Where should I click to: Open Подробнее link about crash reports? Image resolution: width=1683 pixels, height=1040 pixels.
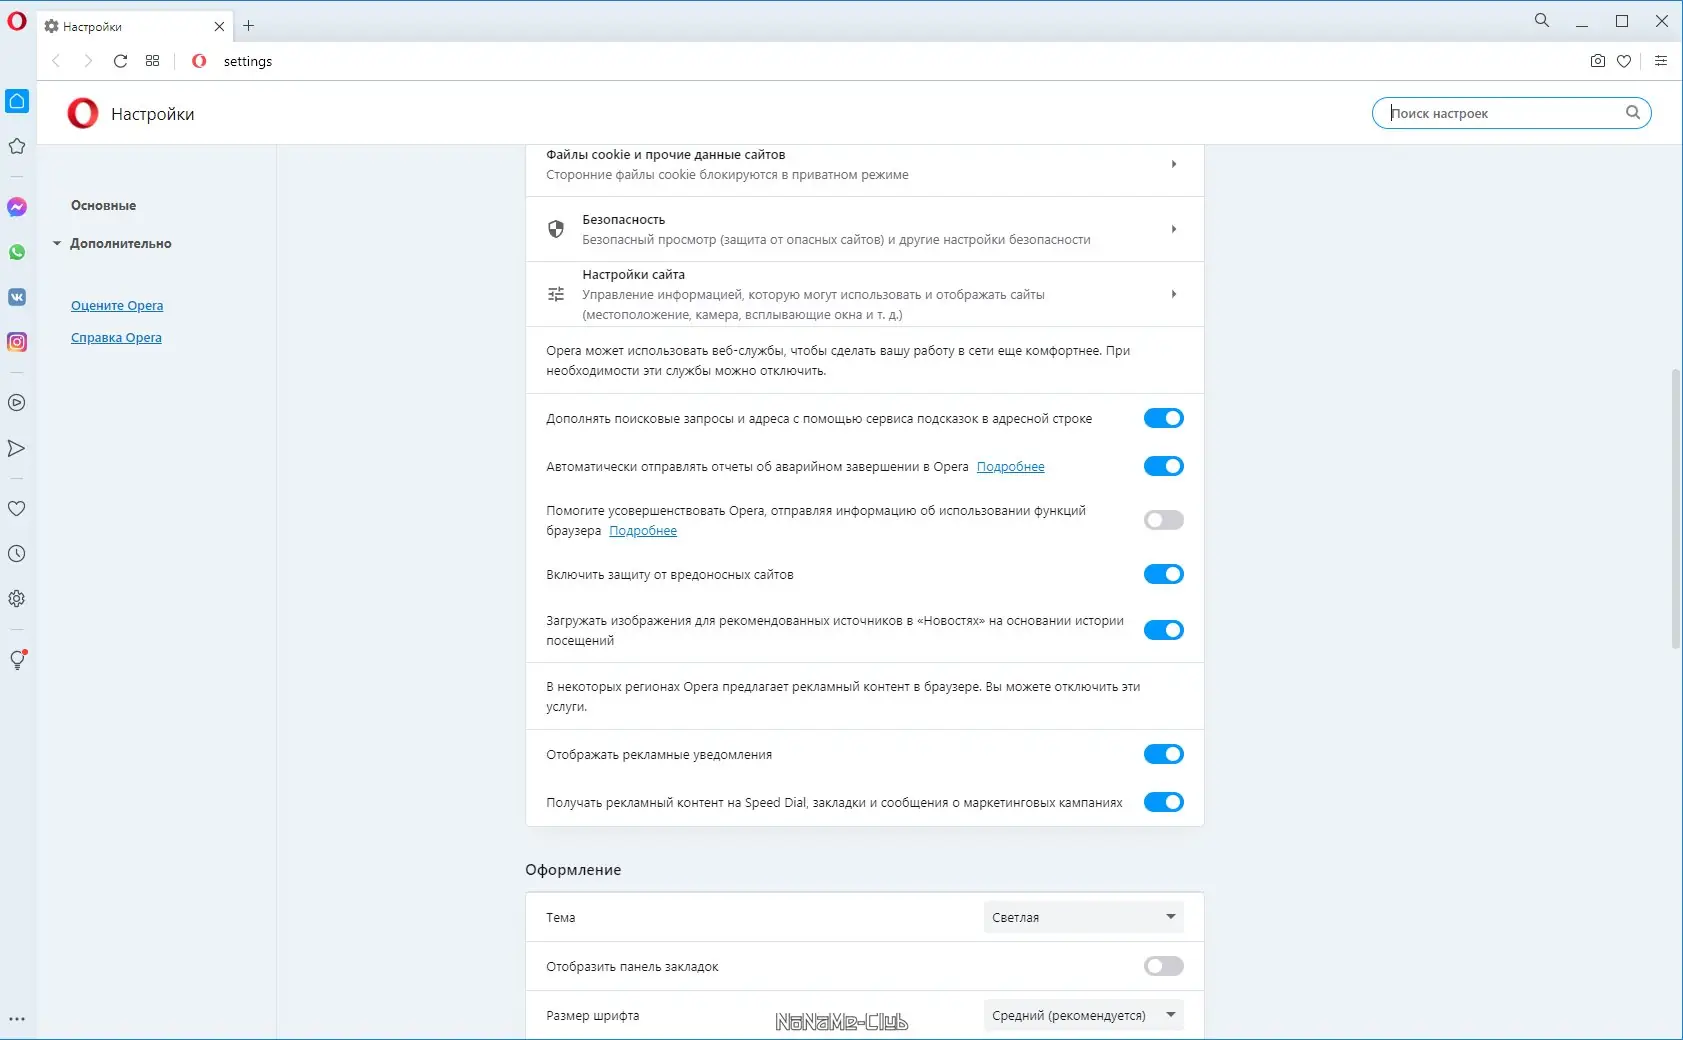click(1010, 467)
